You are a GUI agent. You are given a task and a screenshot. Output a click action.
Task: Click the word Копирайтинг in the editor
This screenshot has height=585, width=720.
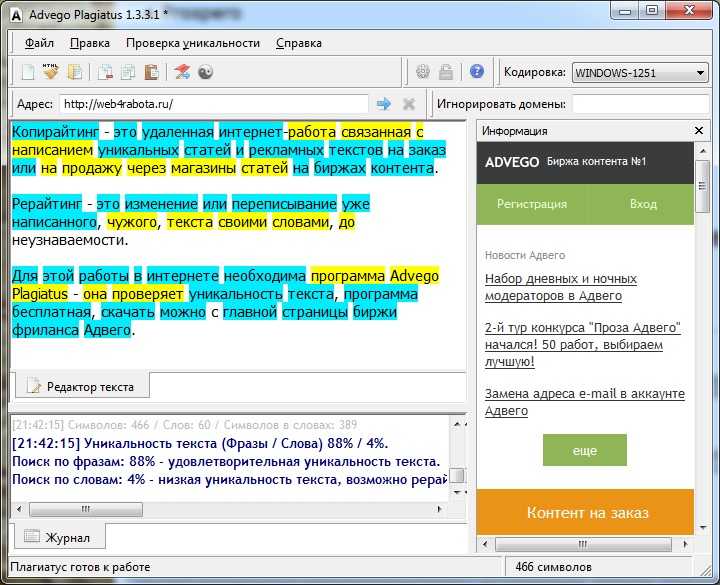55,132
